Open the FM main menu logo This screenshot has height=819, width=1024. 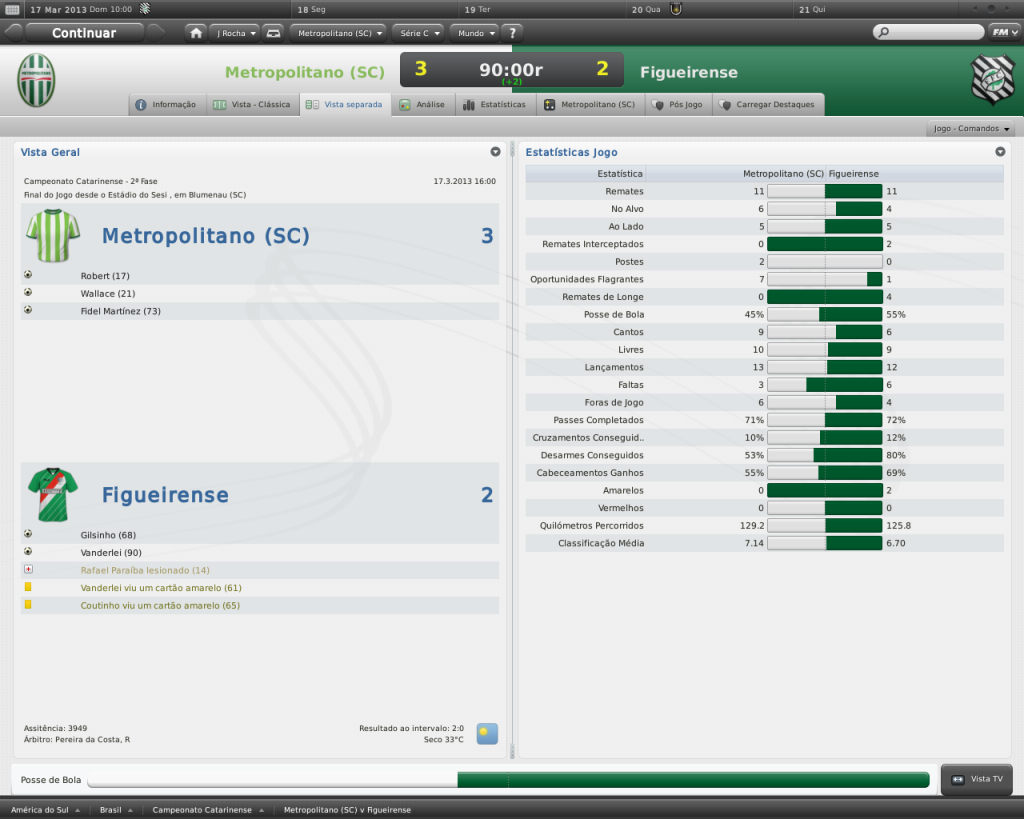pyautogui.click(x=1001, y=32)
